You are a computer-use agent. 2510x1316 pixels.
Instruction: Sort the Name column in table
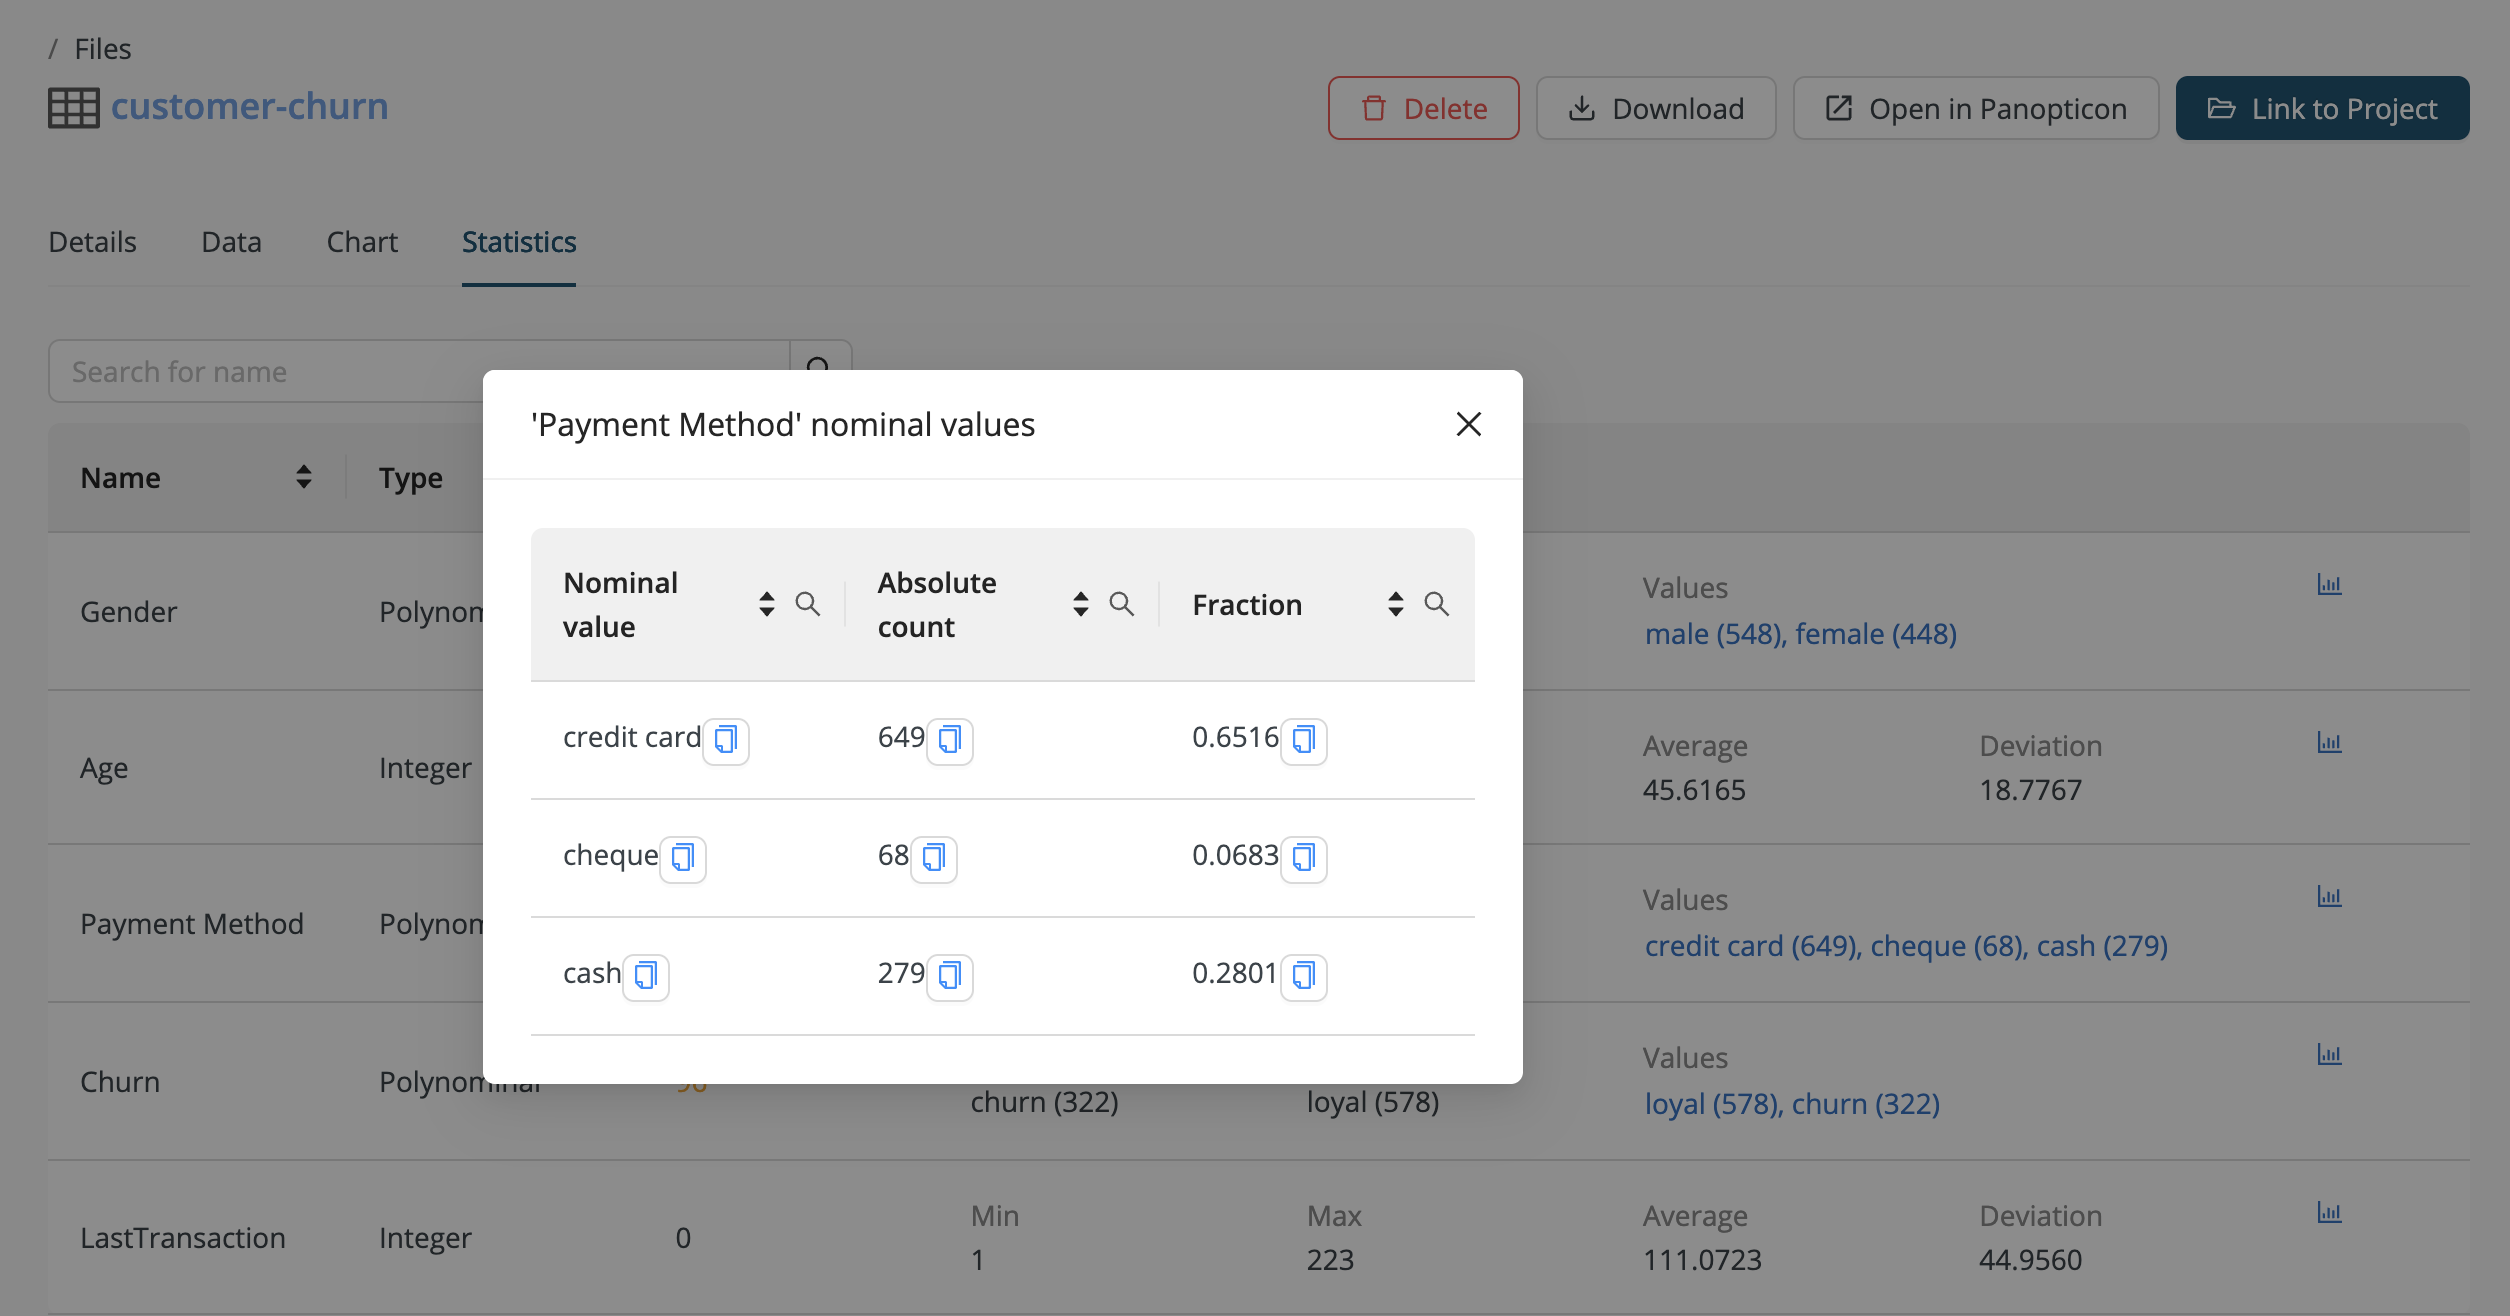(303, 478)
